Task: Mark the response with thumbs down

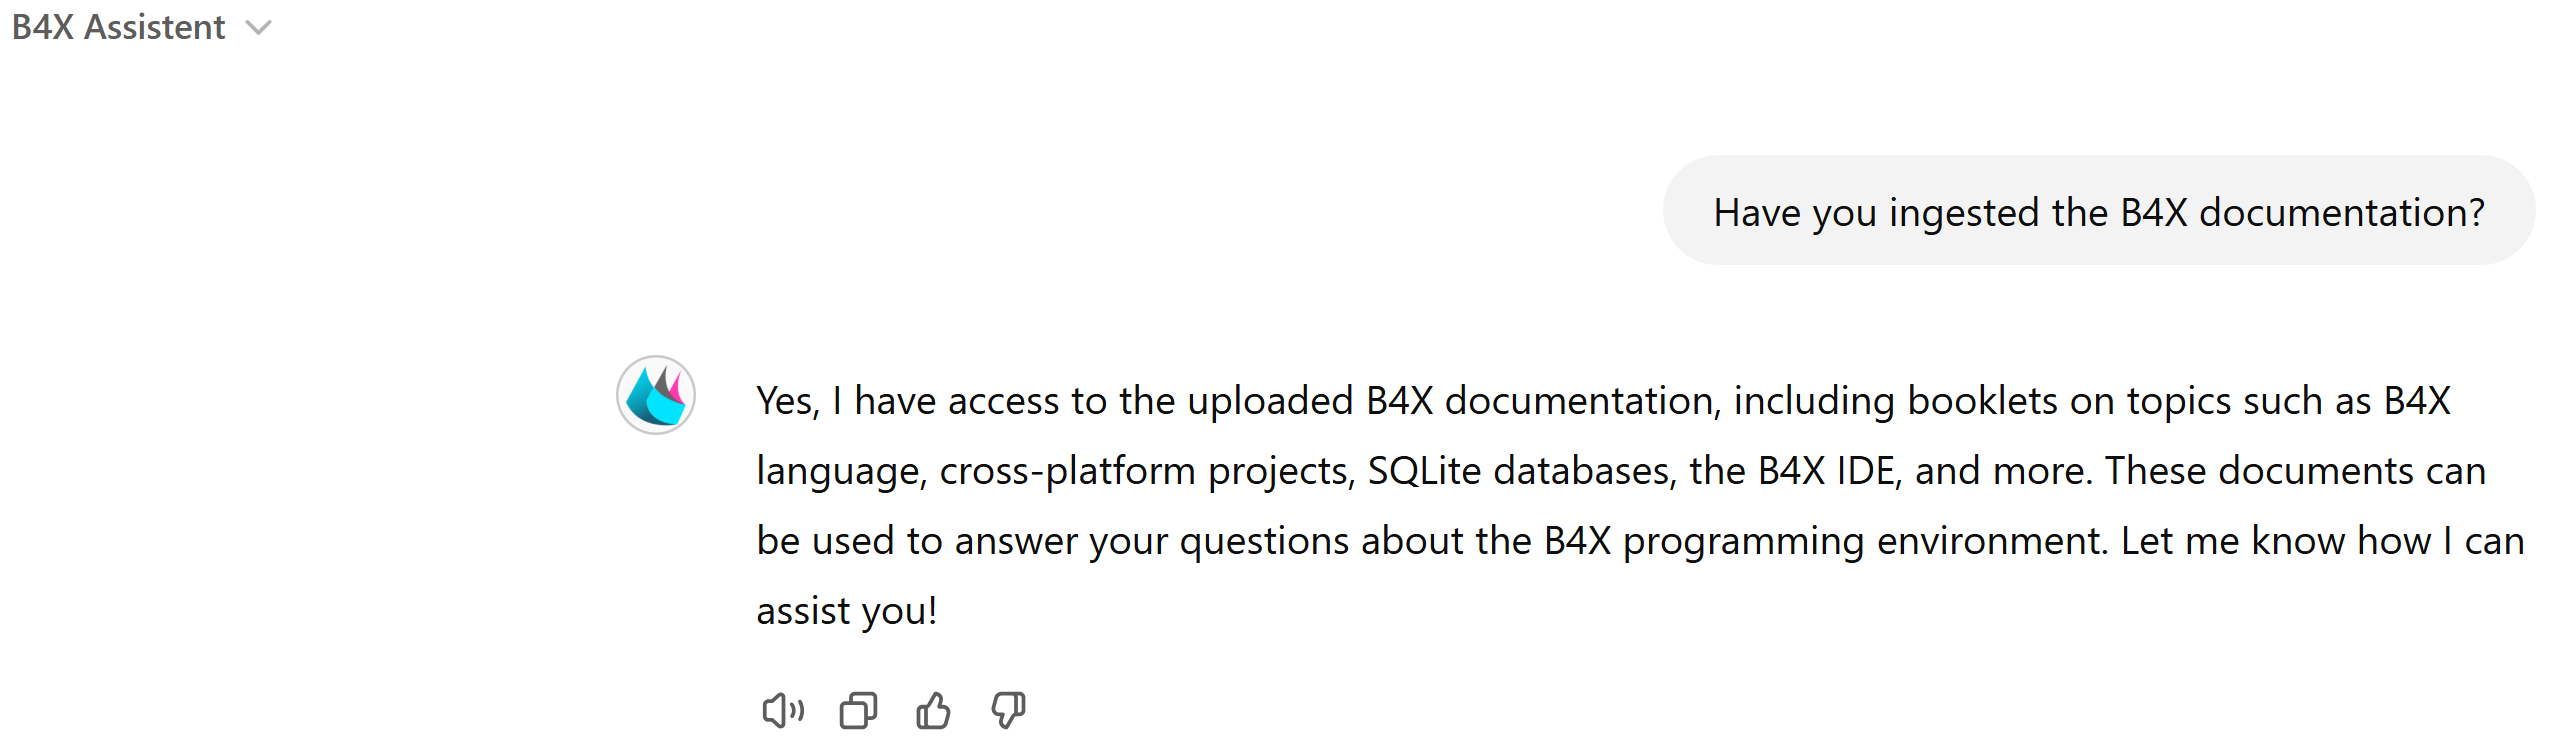Action: [x=1008, y=711]
